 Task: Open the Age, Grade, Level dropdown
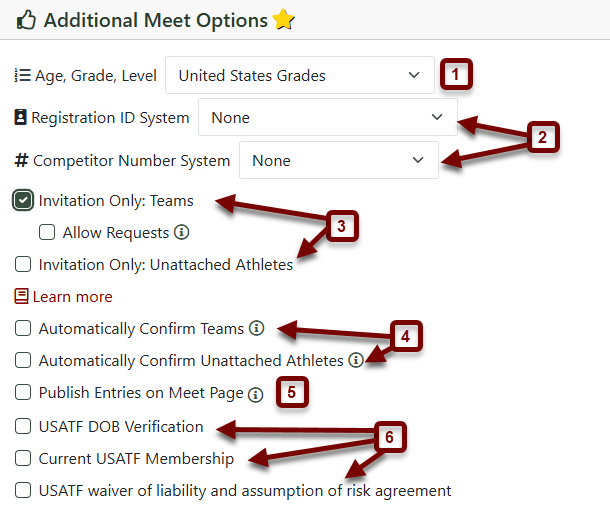(300, 75)
